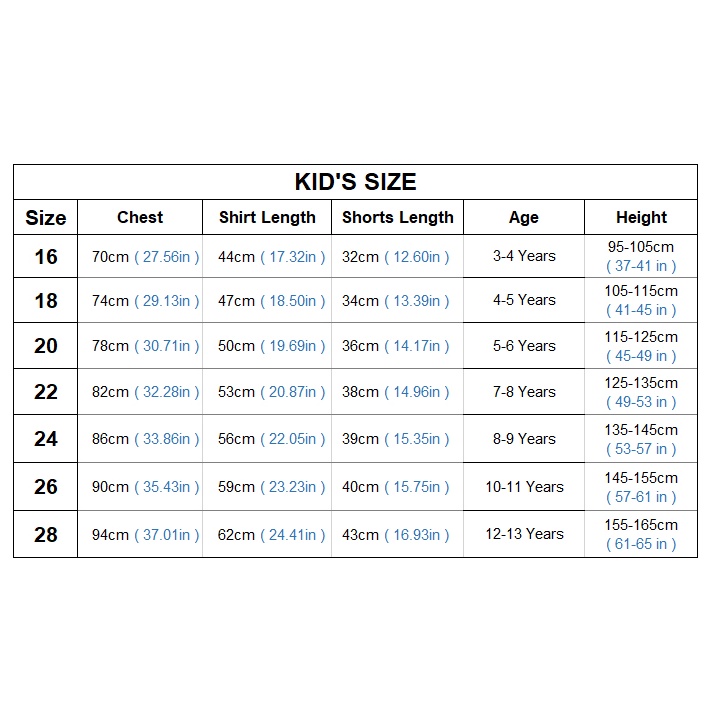Viewport: 707px width, 707px height.
Task: Click size 22 in the Size column
Action: point(46,392)
